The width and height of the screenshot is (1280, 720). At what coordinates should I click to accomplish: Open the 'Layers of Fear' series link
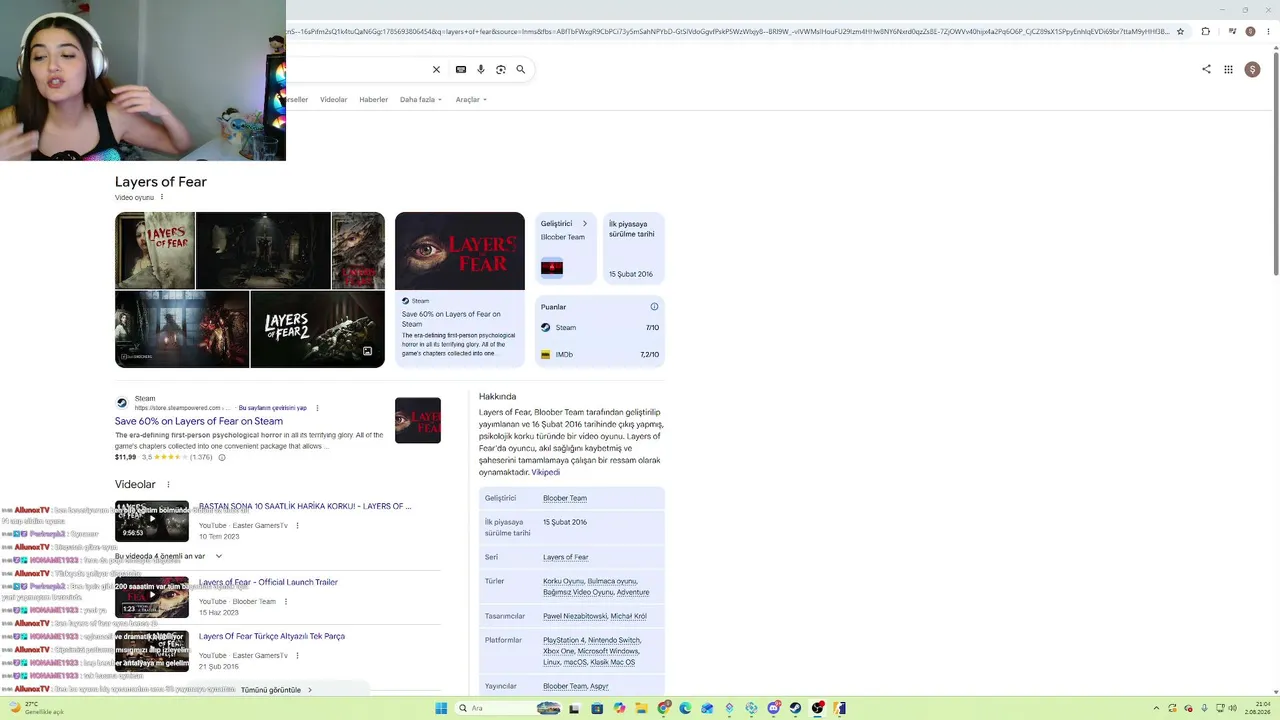566,557
